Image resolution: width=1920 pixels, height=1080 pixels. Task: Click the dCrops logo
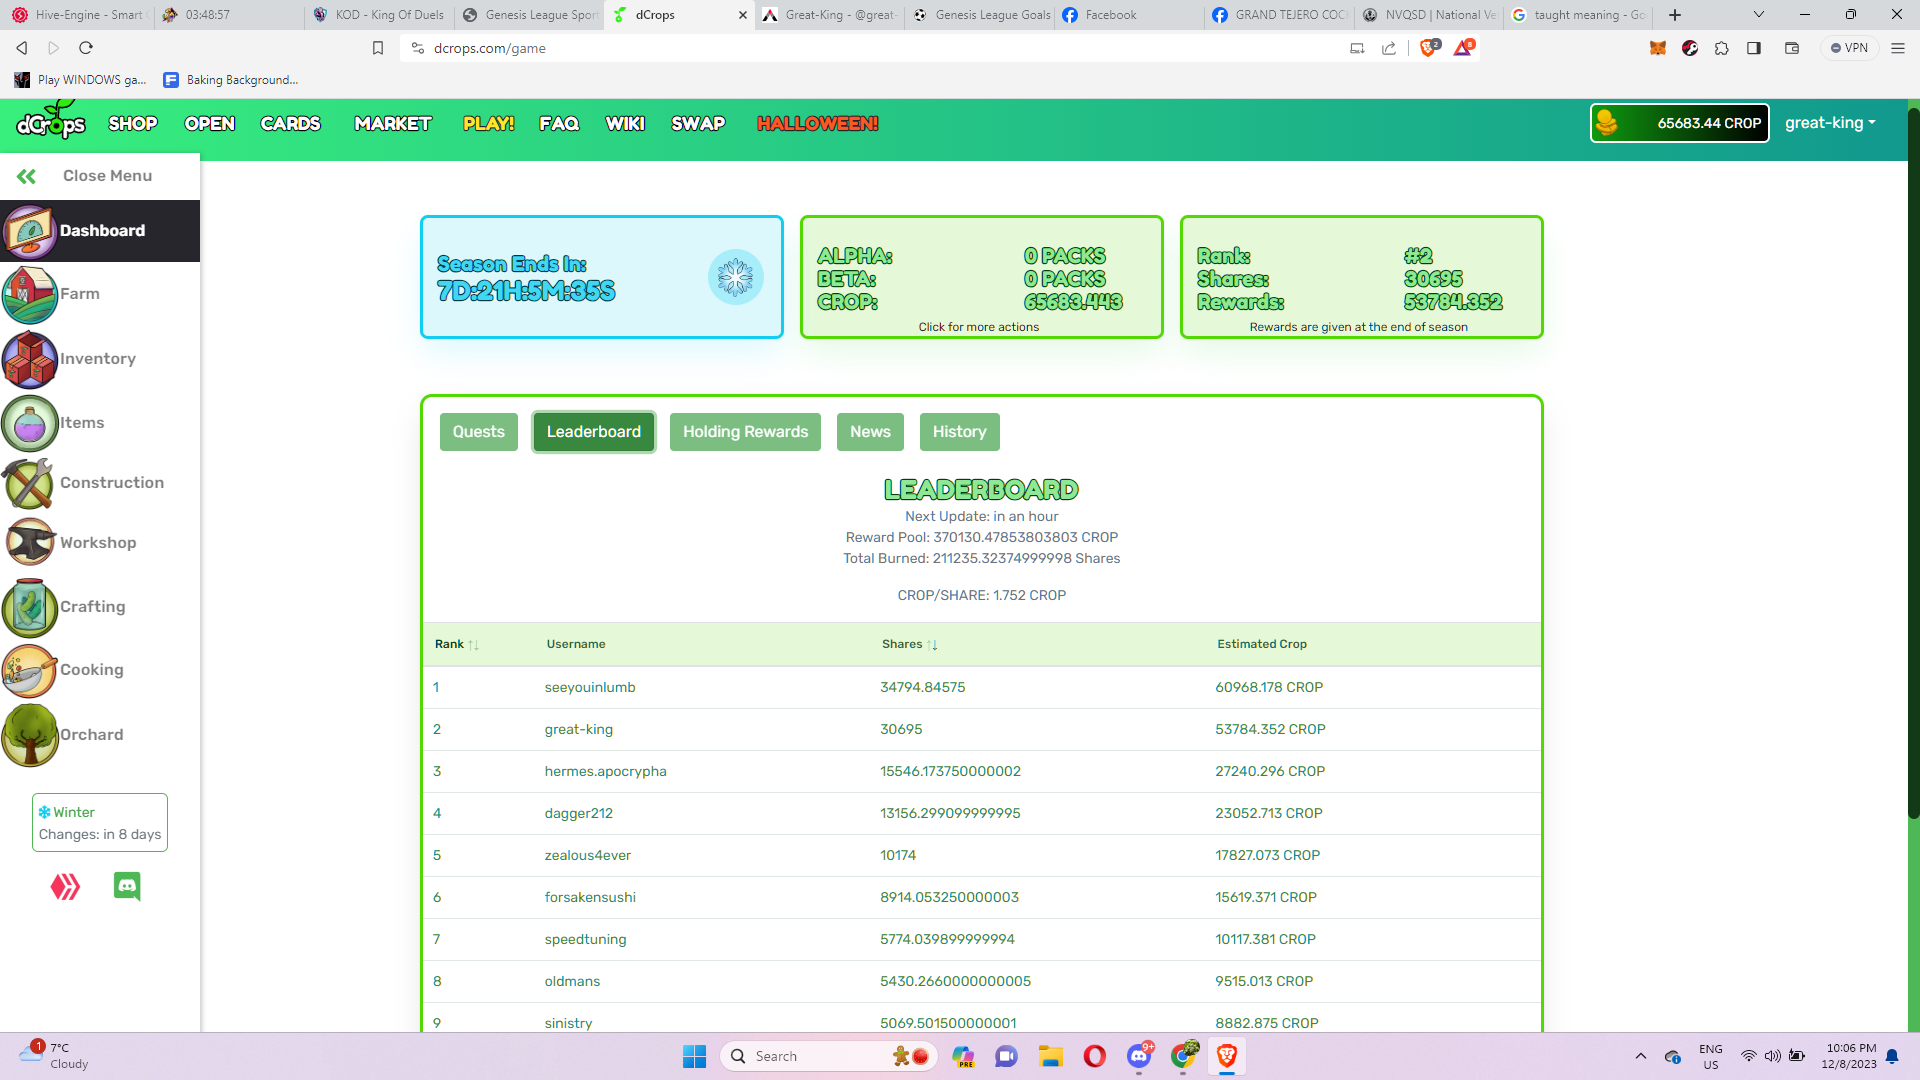(51, 121)
